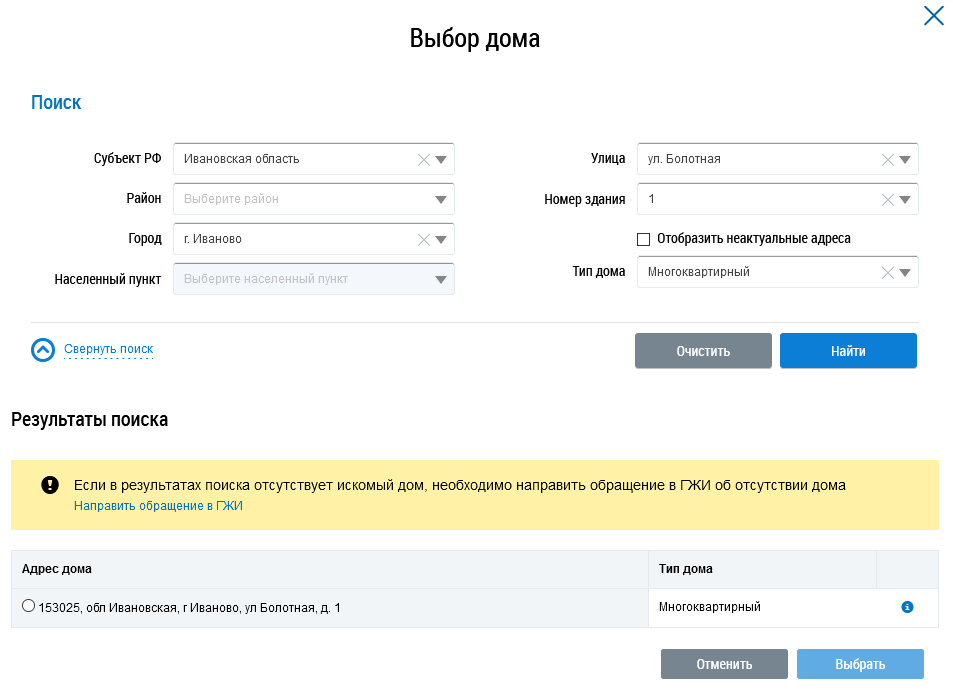Select the ул Болотная, д. 1 radio button
Image resolution: width=953 pixels, height=690 pixels.
(x=28, y=606)
